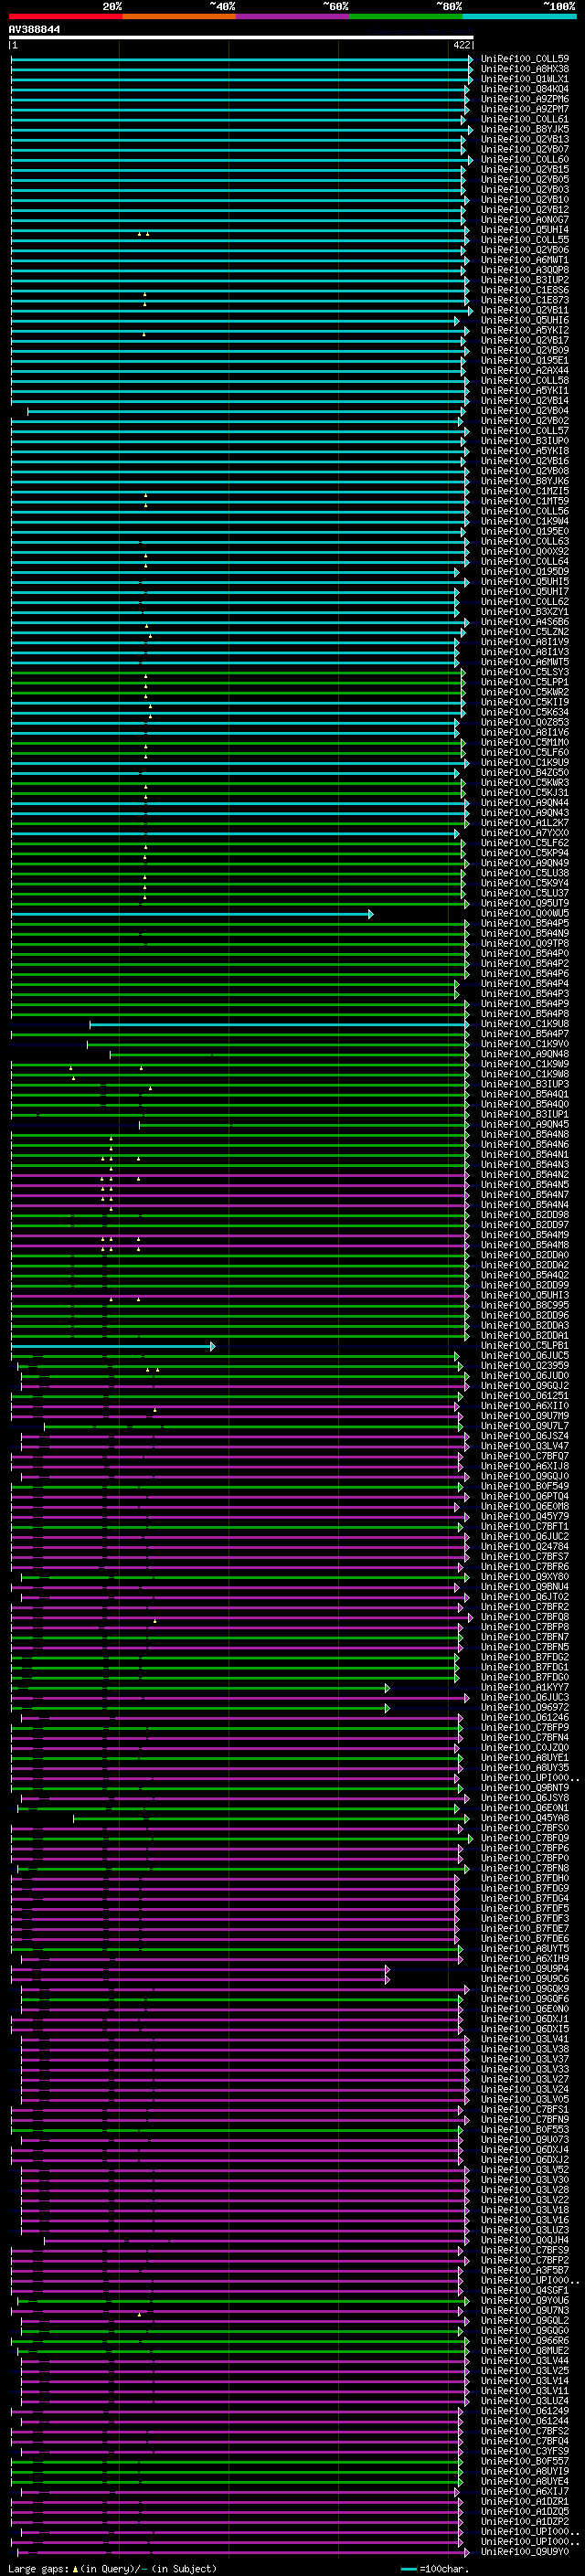Click the UniRef100_Q3LV41 subject label
The image size is (585, 2576).
(x=525, y=2039)
